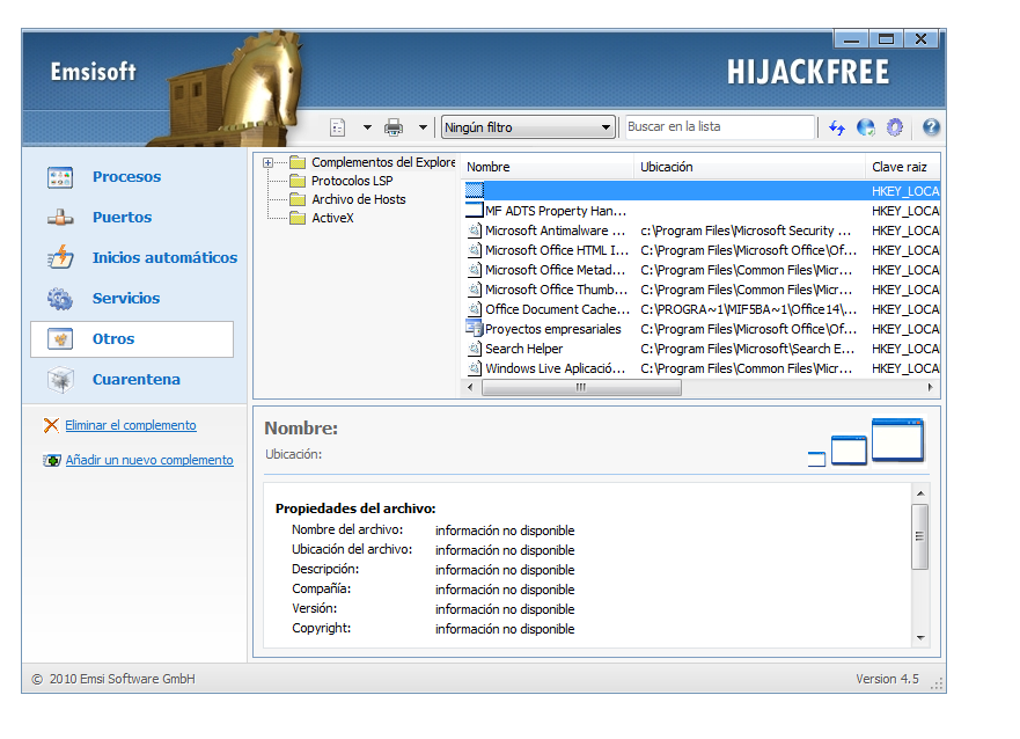Click the Microsoft Antimalware file icon
Image resolution: width=1020 pixels, height=739 pixels.
pyautogui.click(x=475, y=230)
